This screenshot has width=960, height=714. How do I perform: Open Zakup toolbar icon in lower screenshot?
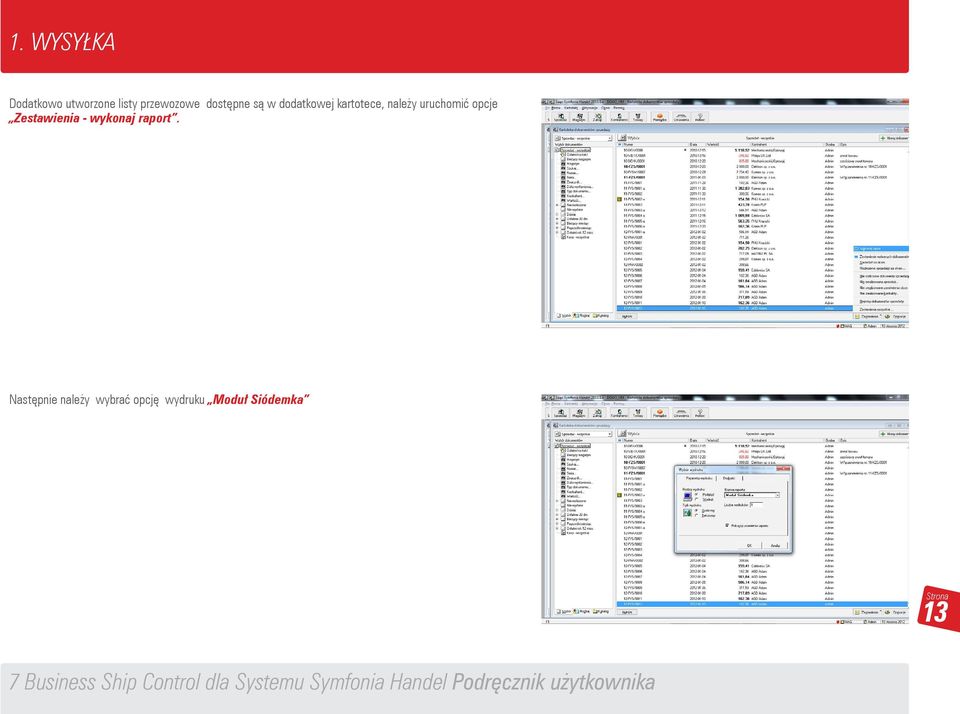click(x=598, y=413)
